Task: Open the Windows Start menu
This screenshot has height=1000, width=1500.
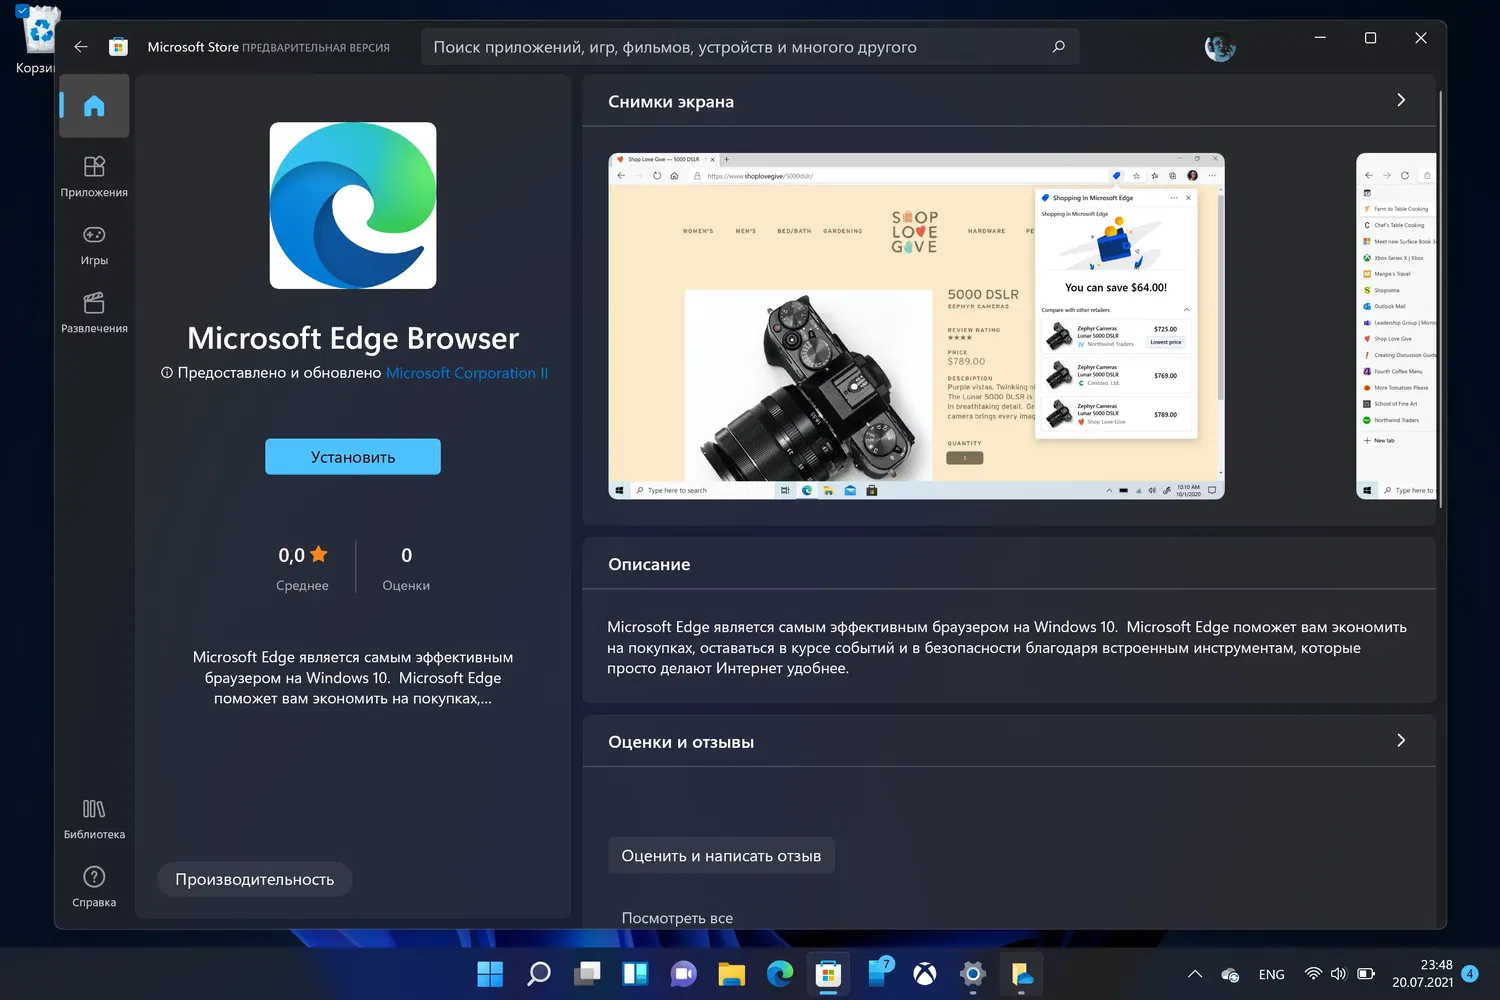Action: click(x=490, y=973)
